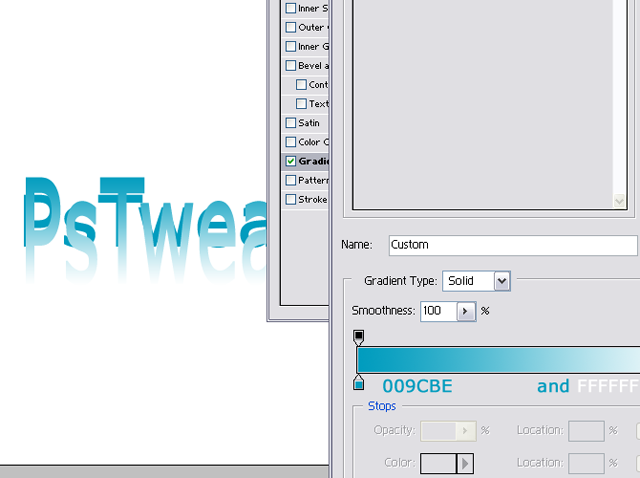This screenshot has height=478, width=640.
Task: Select the left opacity stop above gradient
Action: (358, 338)
